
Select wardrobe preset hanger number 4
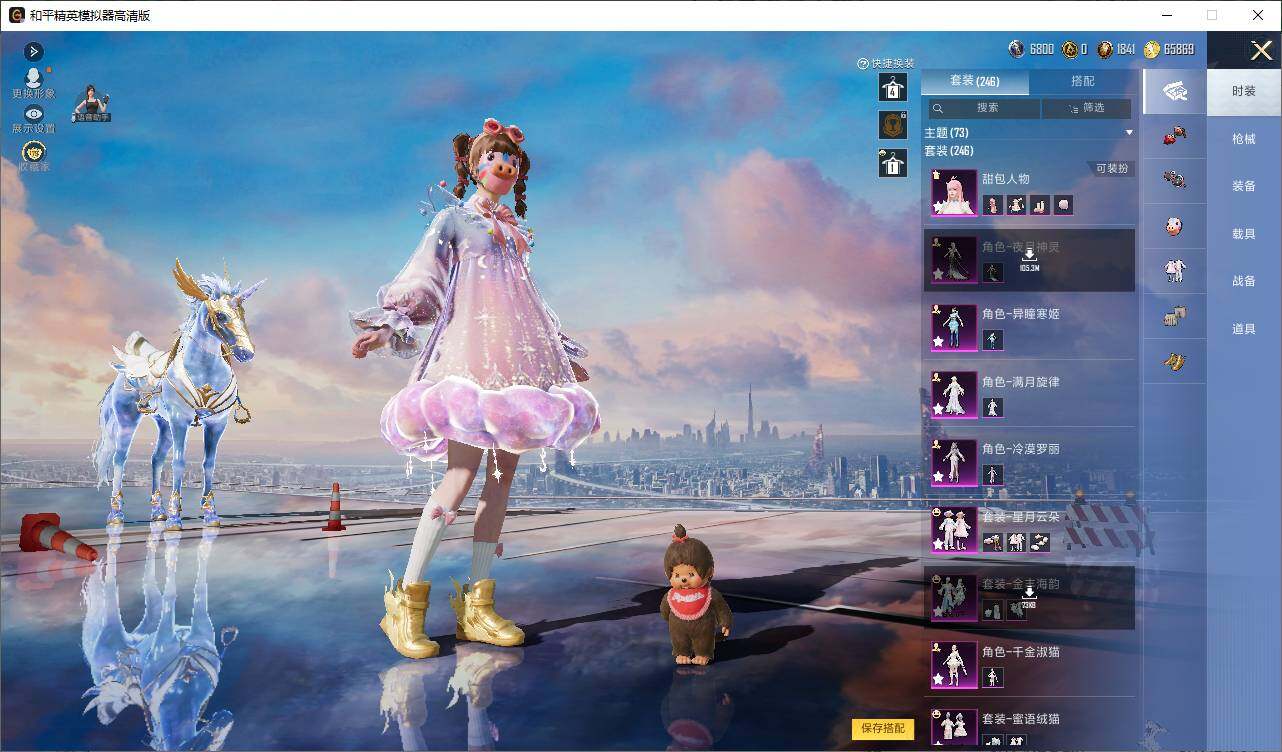[x=893, y=88]
